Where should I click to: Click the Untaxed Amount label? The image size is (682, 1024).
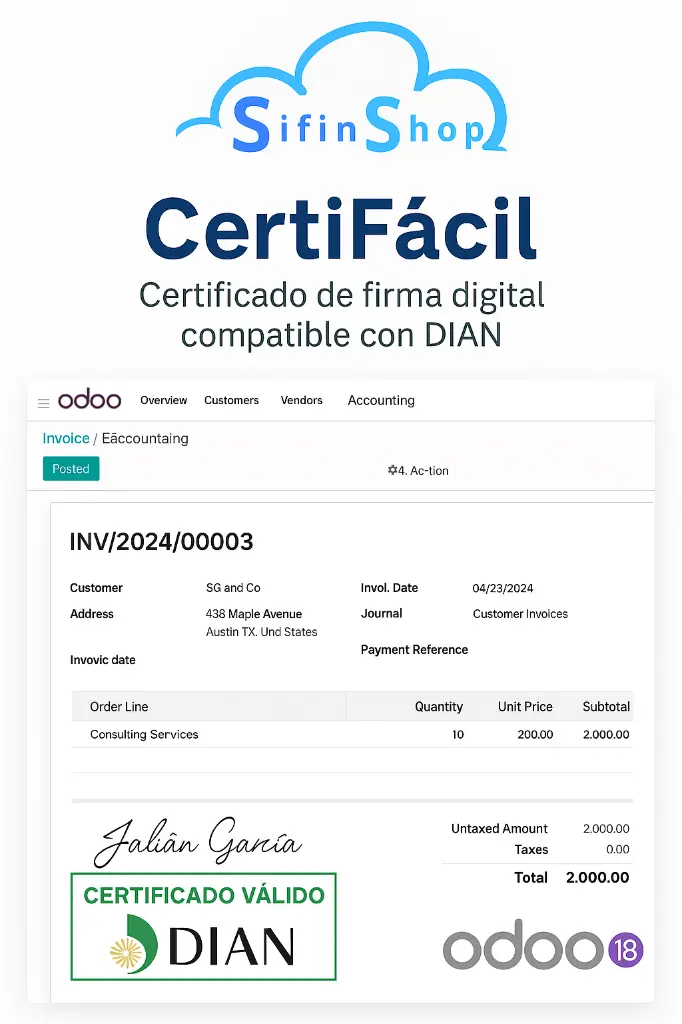coord(499,829)
